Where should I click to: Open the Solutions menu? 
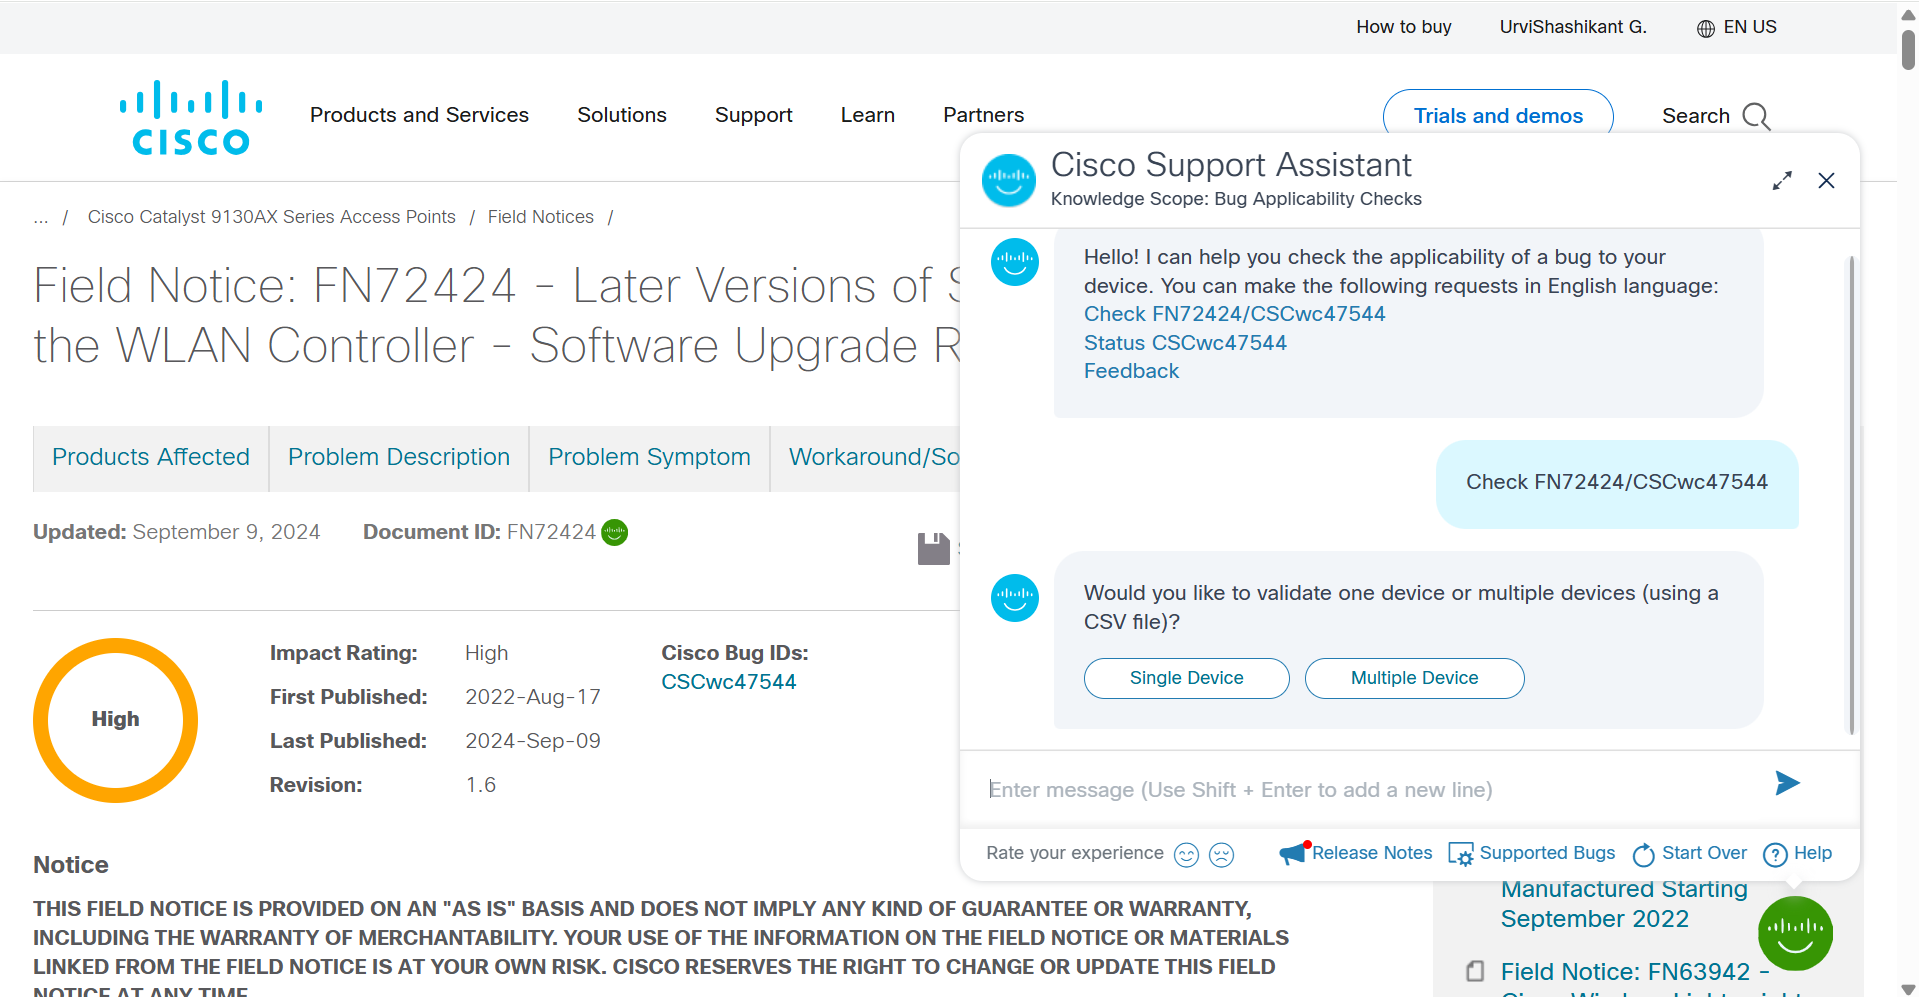(622, 115)
